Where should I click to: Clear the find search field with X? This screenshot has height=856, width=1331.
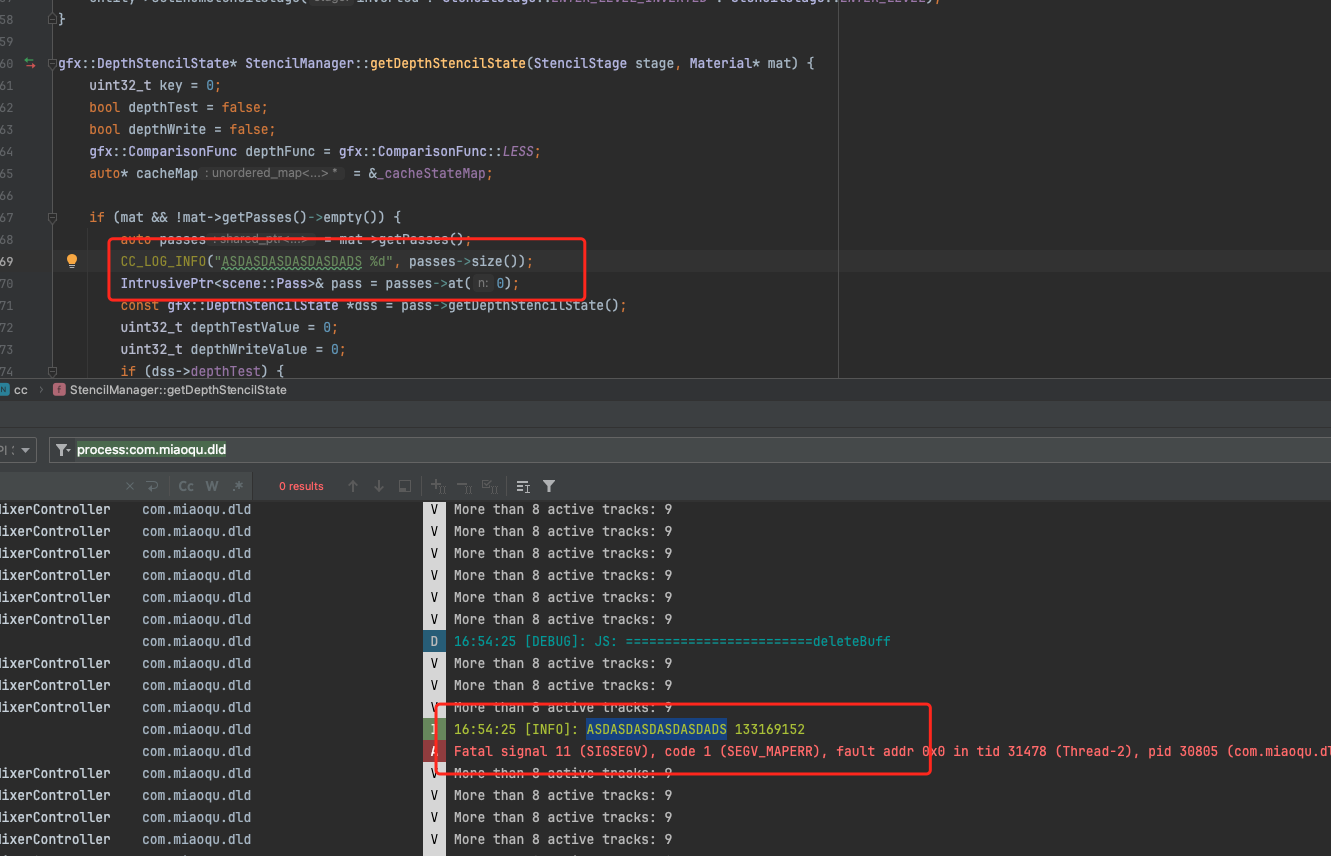point(130,486)
